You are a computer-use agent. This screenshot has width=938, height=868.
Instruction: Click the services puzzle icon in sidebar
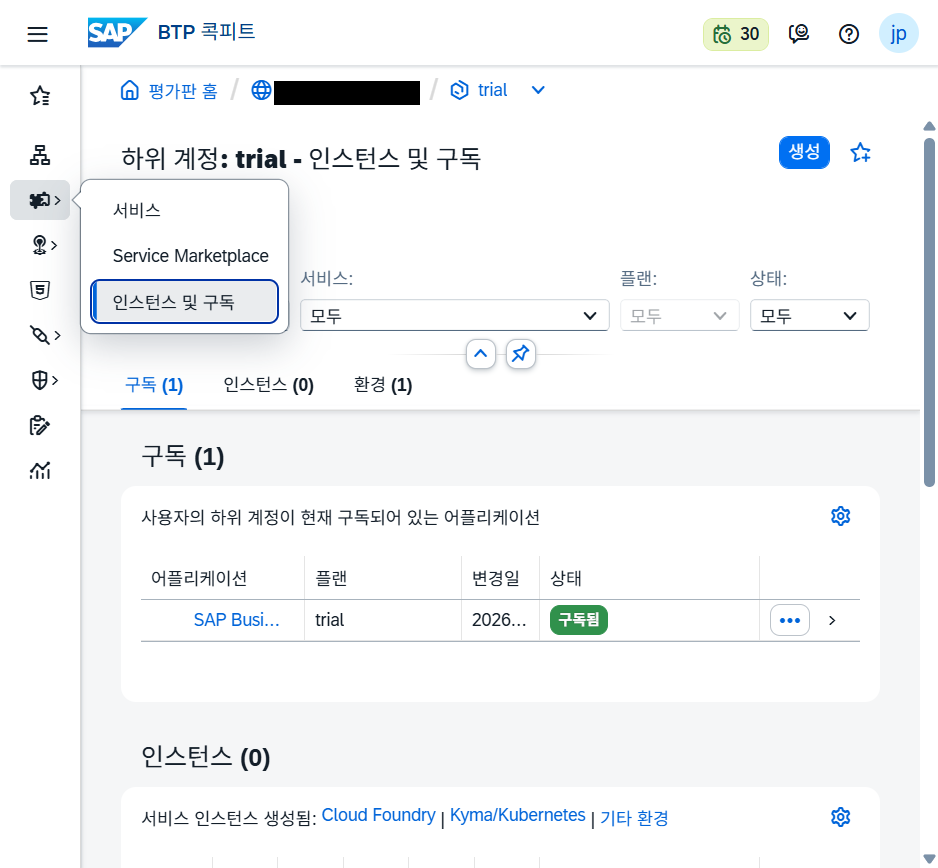tap(39, 200)
